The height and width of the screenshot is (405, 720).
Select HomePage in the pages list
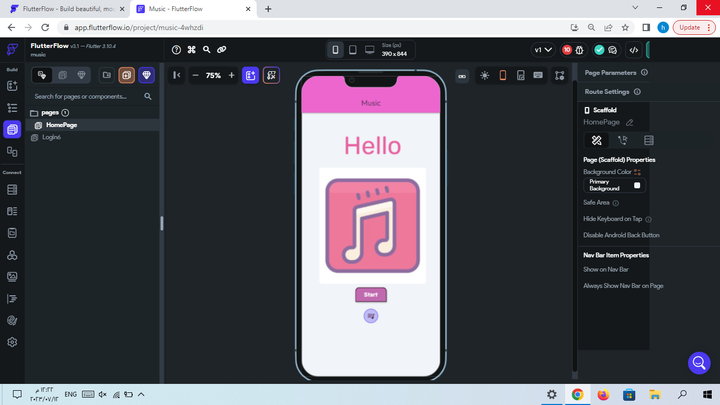click(61, 125)
